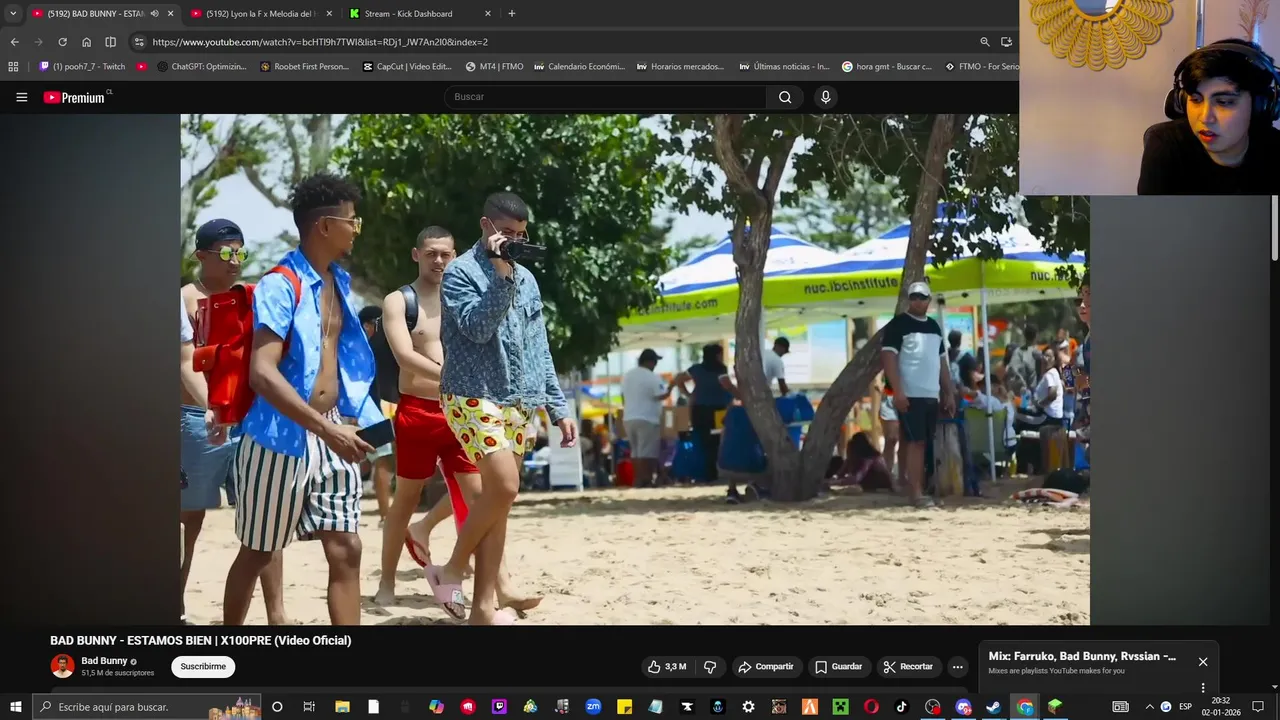Like the video showing 3,3 M
Viewport: 1280px width, 720px height.
pyautogui.click(x=667, y=667)
